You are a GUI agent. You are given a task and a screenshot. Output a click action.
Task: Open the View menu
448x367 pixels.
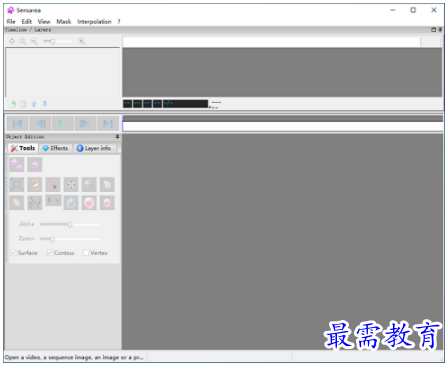click(44, 22)
